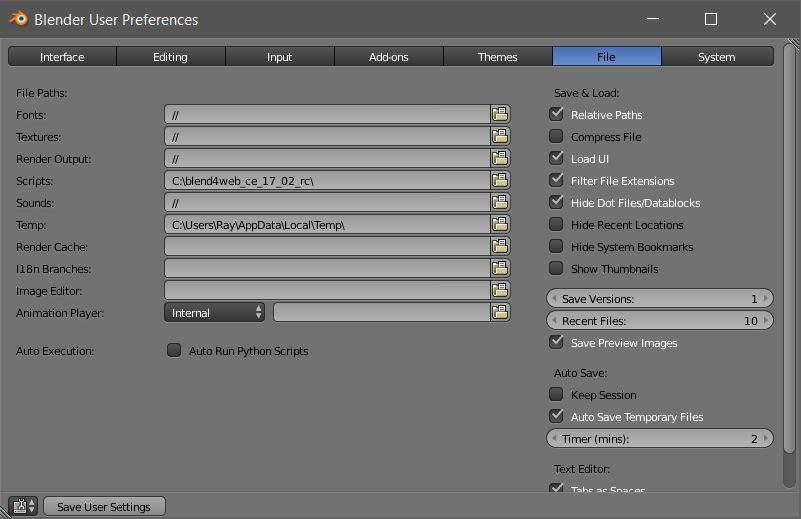
Task: Enable the Keep Session checkbox
Action: point(556,394)
